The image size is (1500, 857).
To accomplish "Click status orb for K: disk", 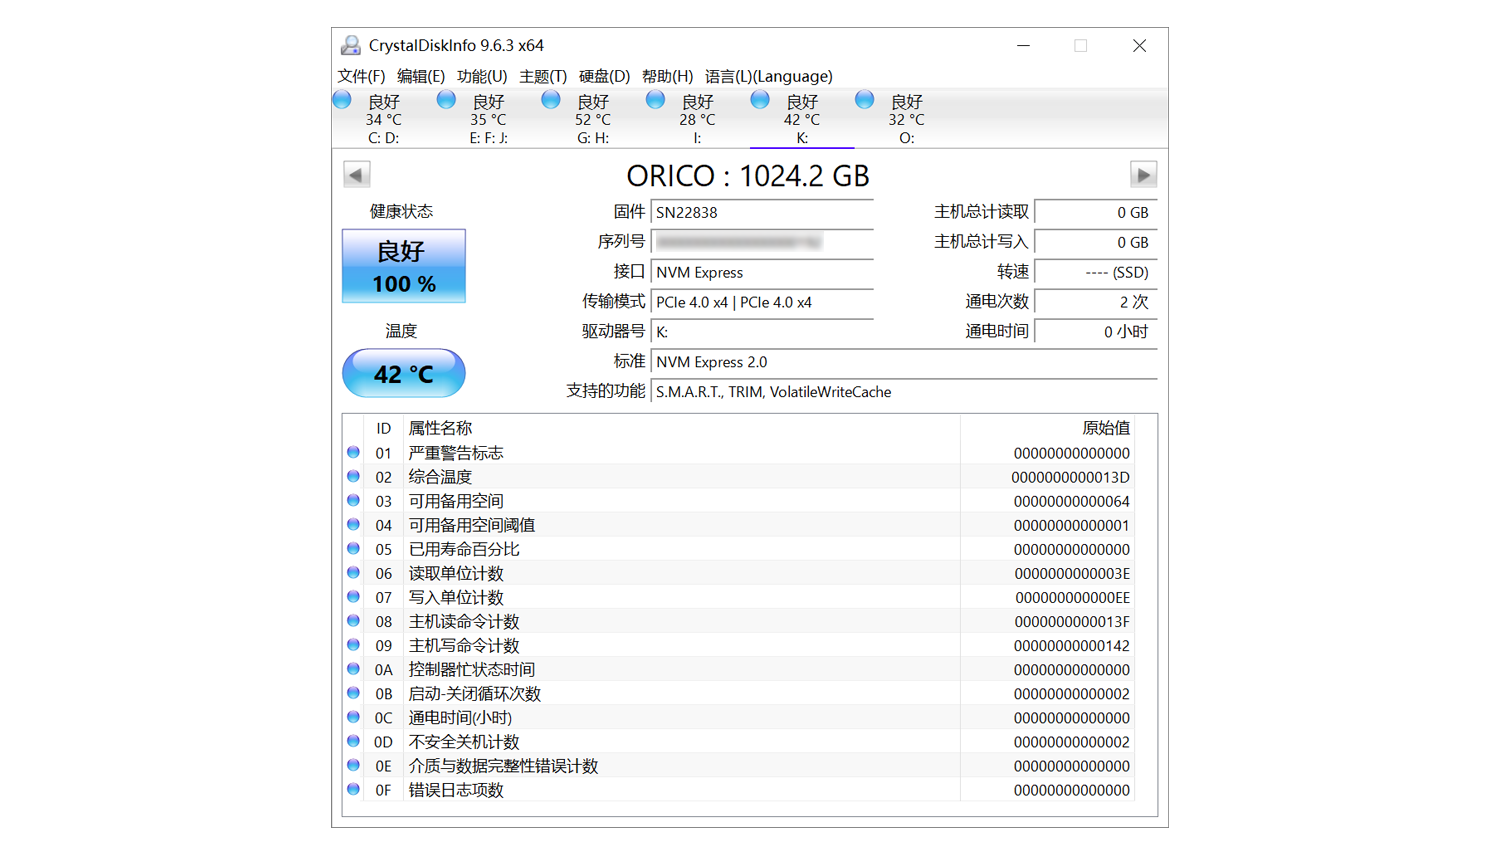I will pyautogui.click(x=760, y=100).
